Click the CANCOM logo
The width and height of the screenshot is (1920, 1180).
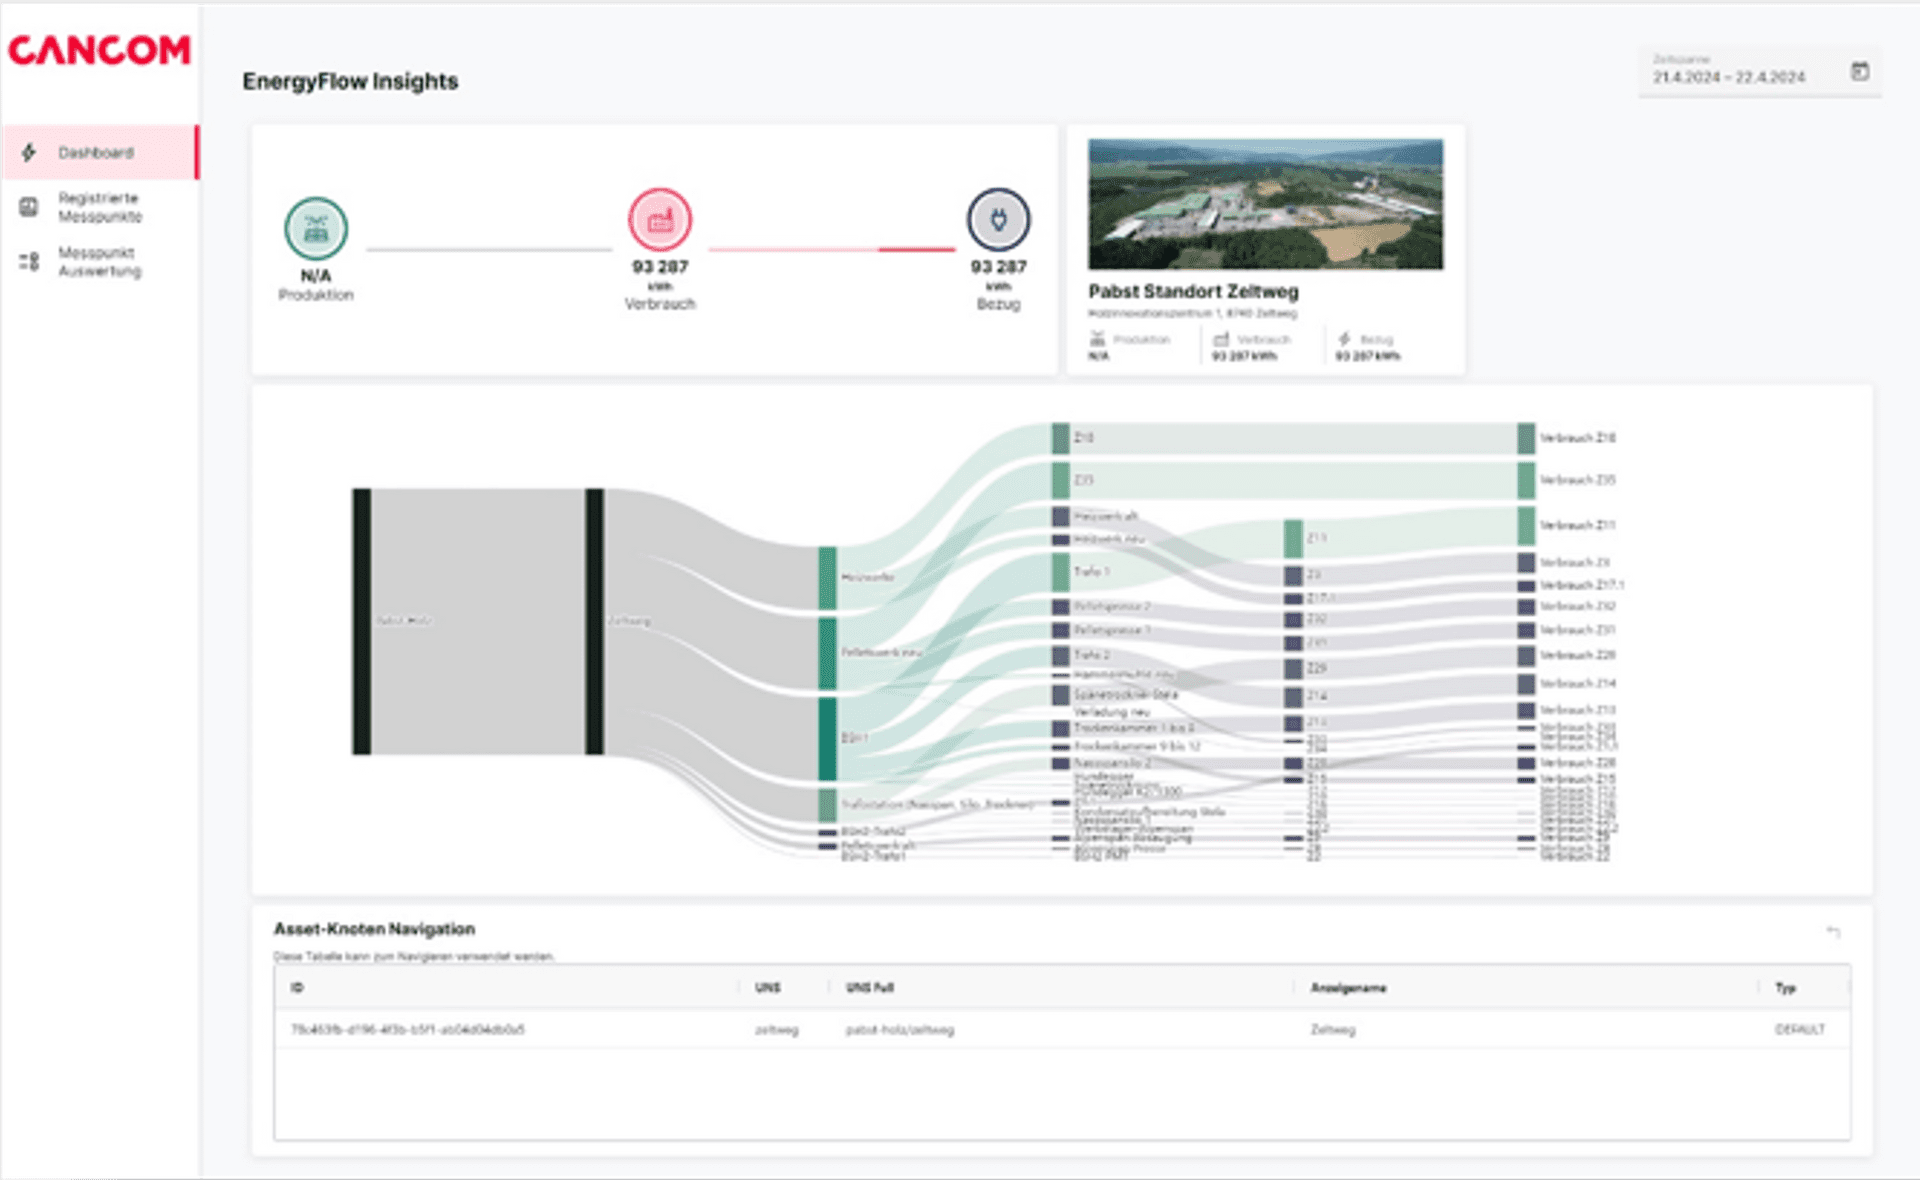(x=99, y=50)
